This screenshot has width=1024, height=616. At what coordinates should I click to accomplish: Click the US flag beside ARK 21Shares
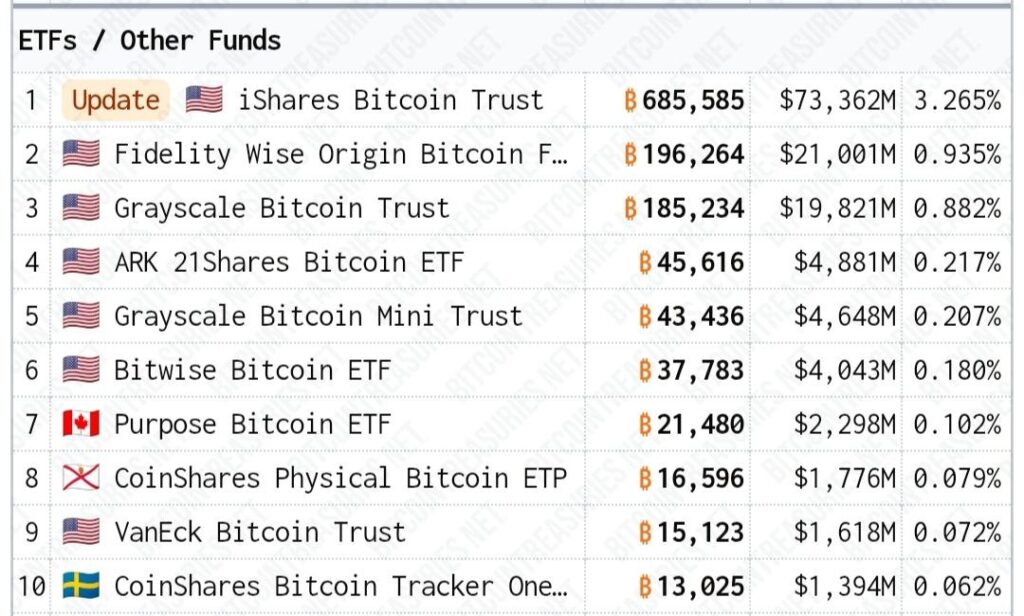tap(81, 262)
